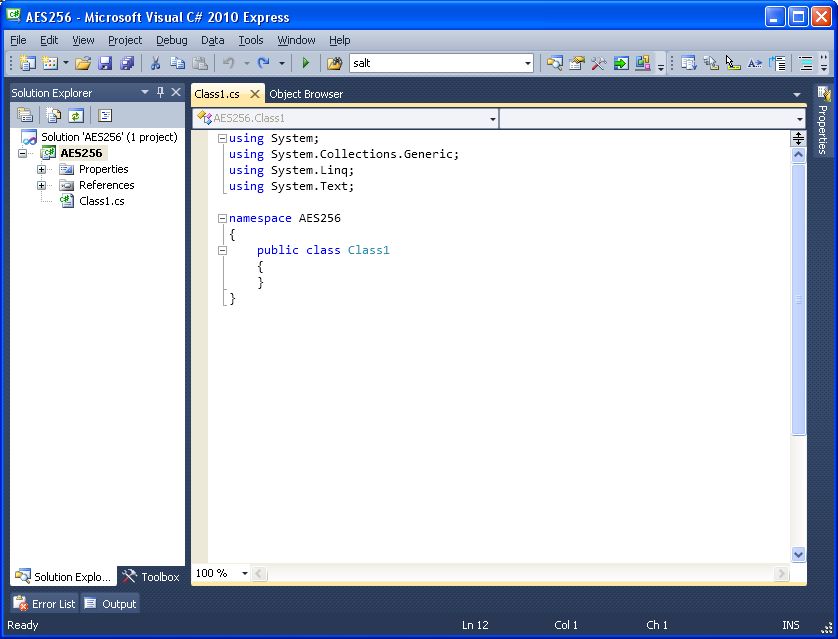Collapse the namespace AES256 code block

click(222, 218)
